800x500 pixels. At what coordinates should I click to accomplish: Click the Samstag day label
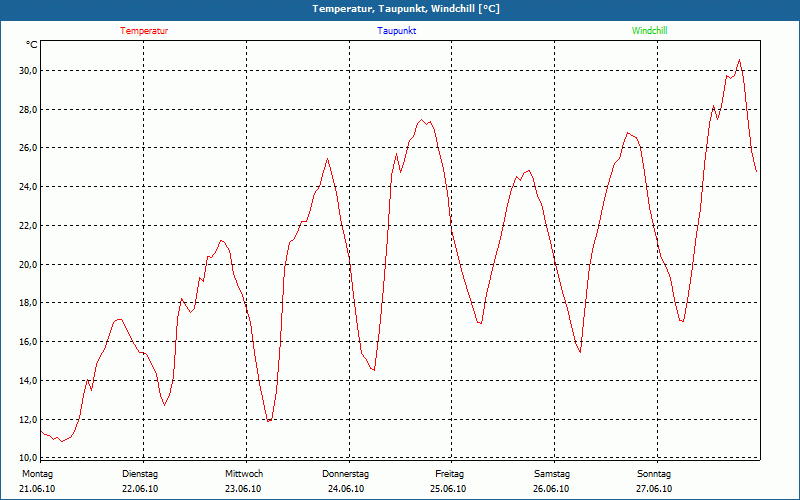[552, 474]
